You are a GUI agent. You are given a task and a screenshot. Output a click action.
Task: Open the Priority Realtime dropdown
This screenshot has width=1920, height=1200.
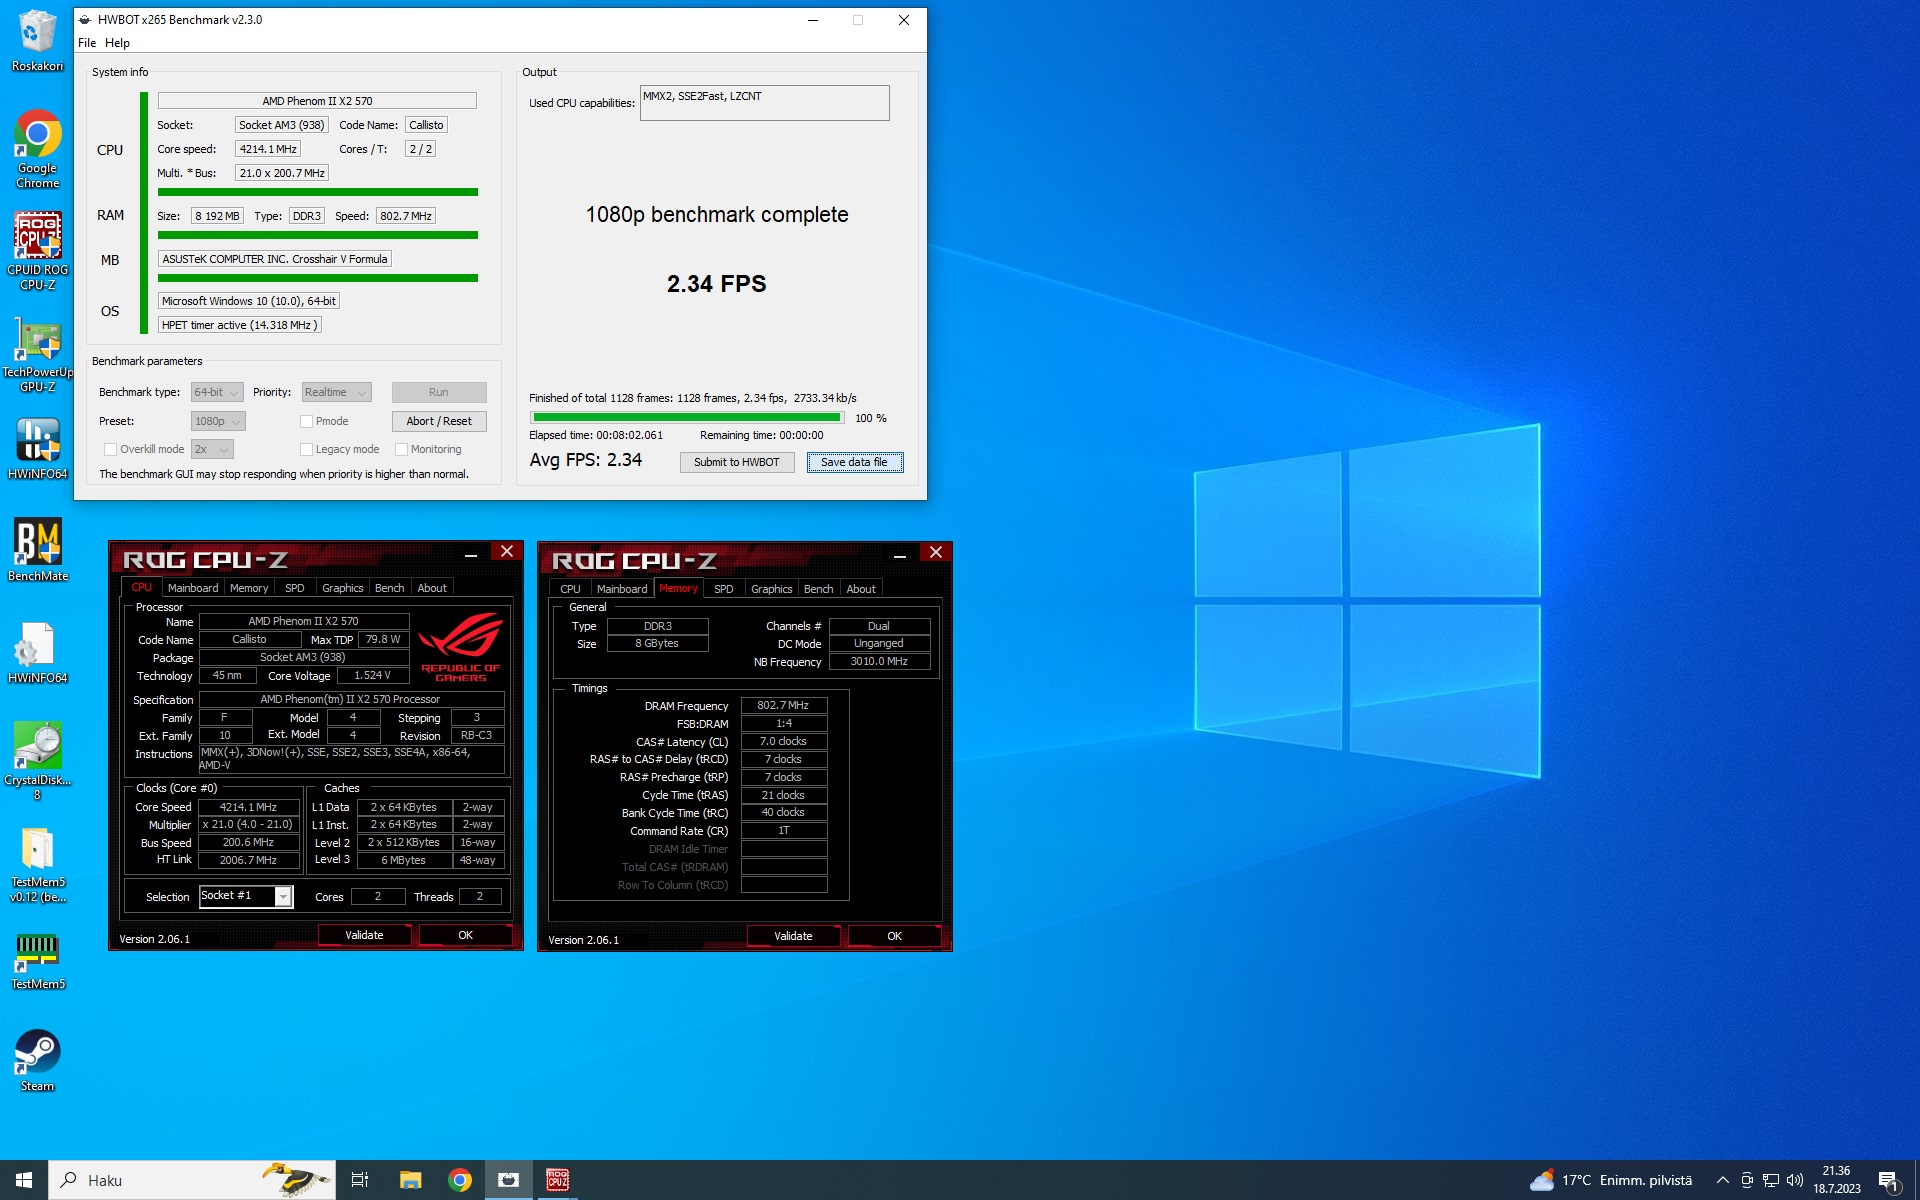tap(336, 392)
